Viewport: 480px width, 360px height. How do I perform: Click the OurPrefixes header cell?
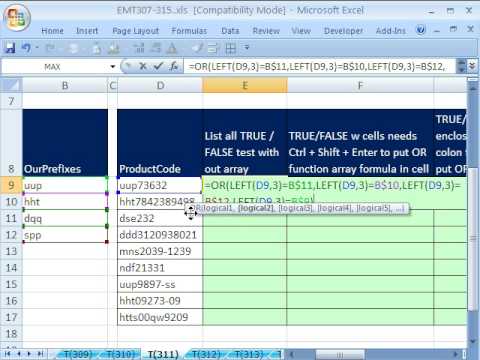65,143
